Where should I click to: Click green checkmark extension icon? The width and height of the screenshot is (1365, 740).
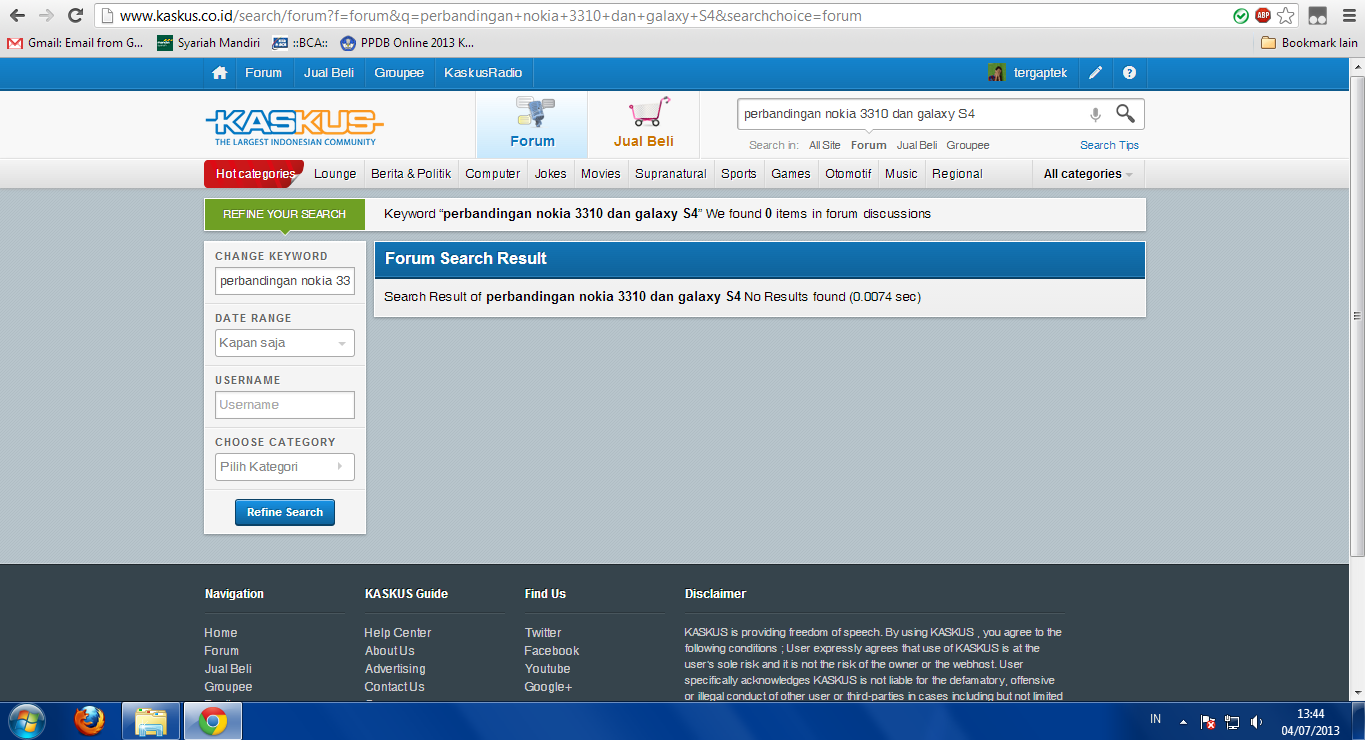click(1241, 16)
